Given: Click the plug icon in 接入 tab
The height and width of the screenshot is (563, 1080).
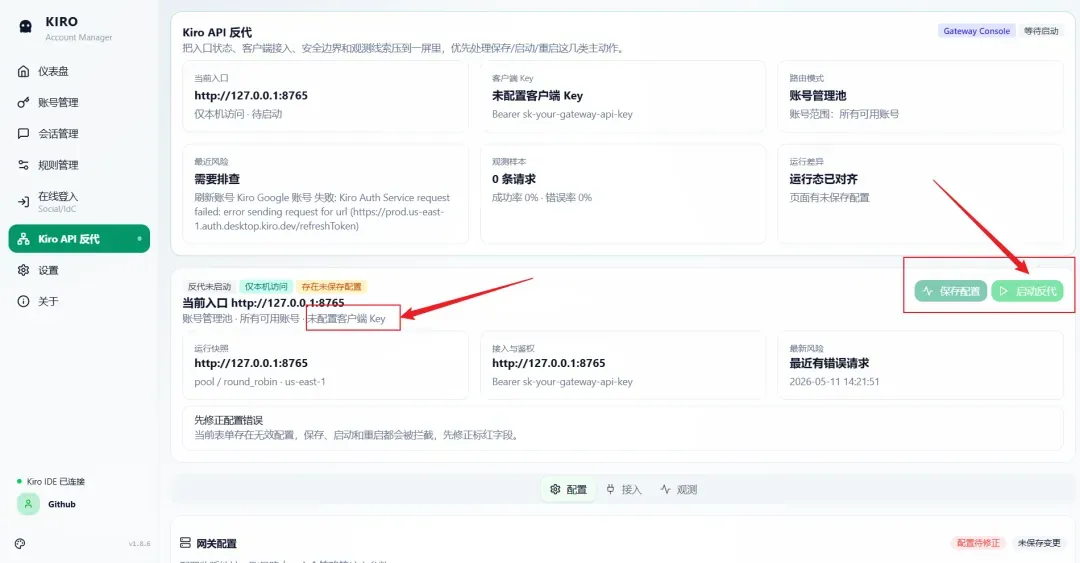Looking at the screenshot, I should 610,489.
